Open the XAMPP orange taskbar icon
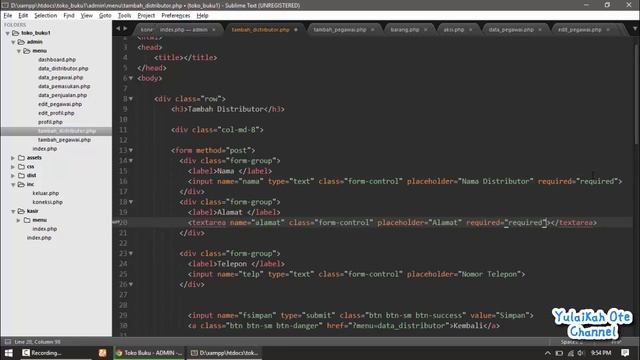640x360 pixels. [102, 353]
